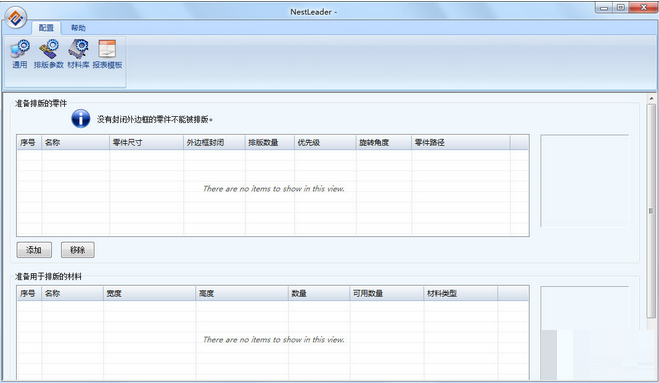Click the 优先级 column header
The width and height of the screenshot is (659, 383).
(325, 143)
